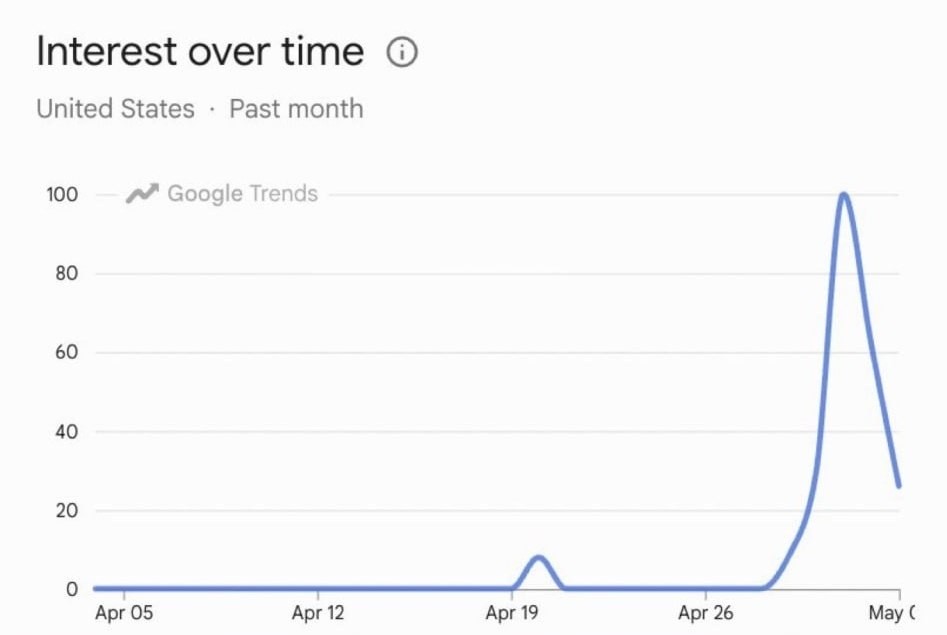Image resolution: width=947 pixels, height=635 pixels.
Task: Click the May date axis label
Action: tap(891, 613)
